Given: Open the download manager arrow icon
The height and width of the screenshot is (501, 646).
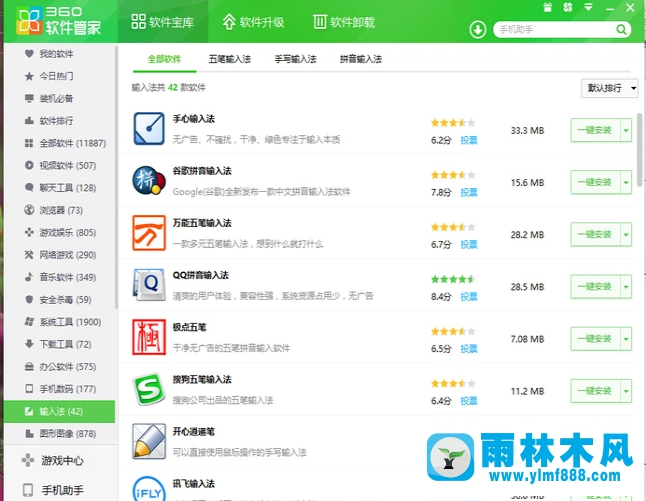Looking at the screenshot, I should coord(477,30).
